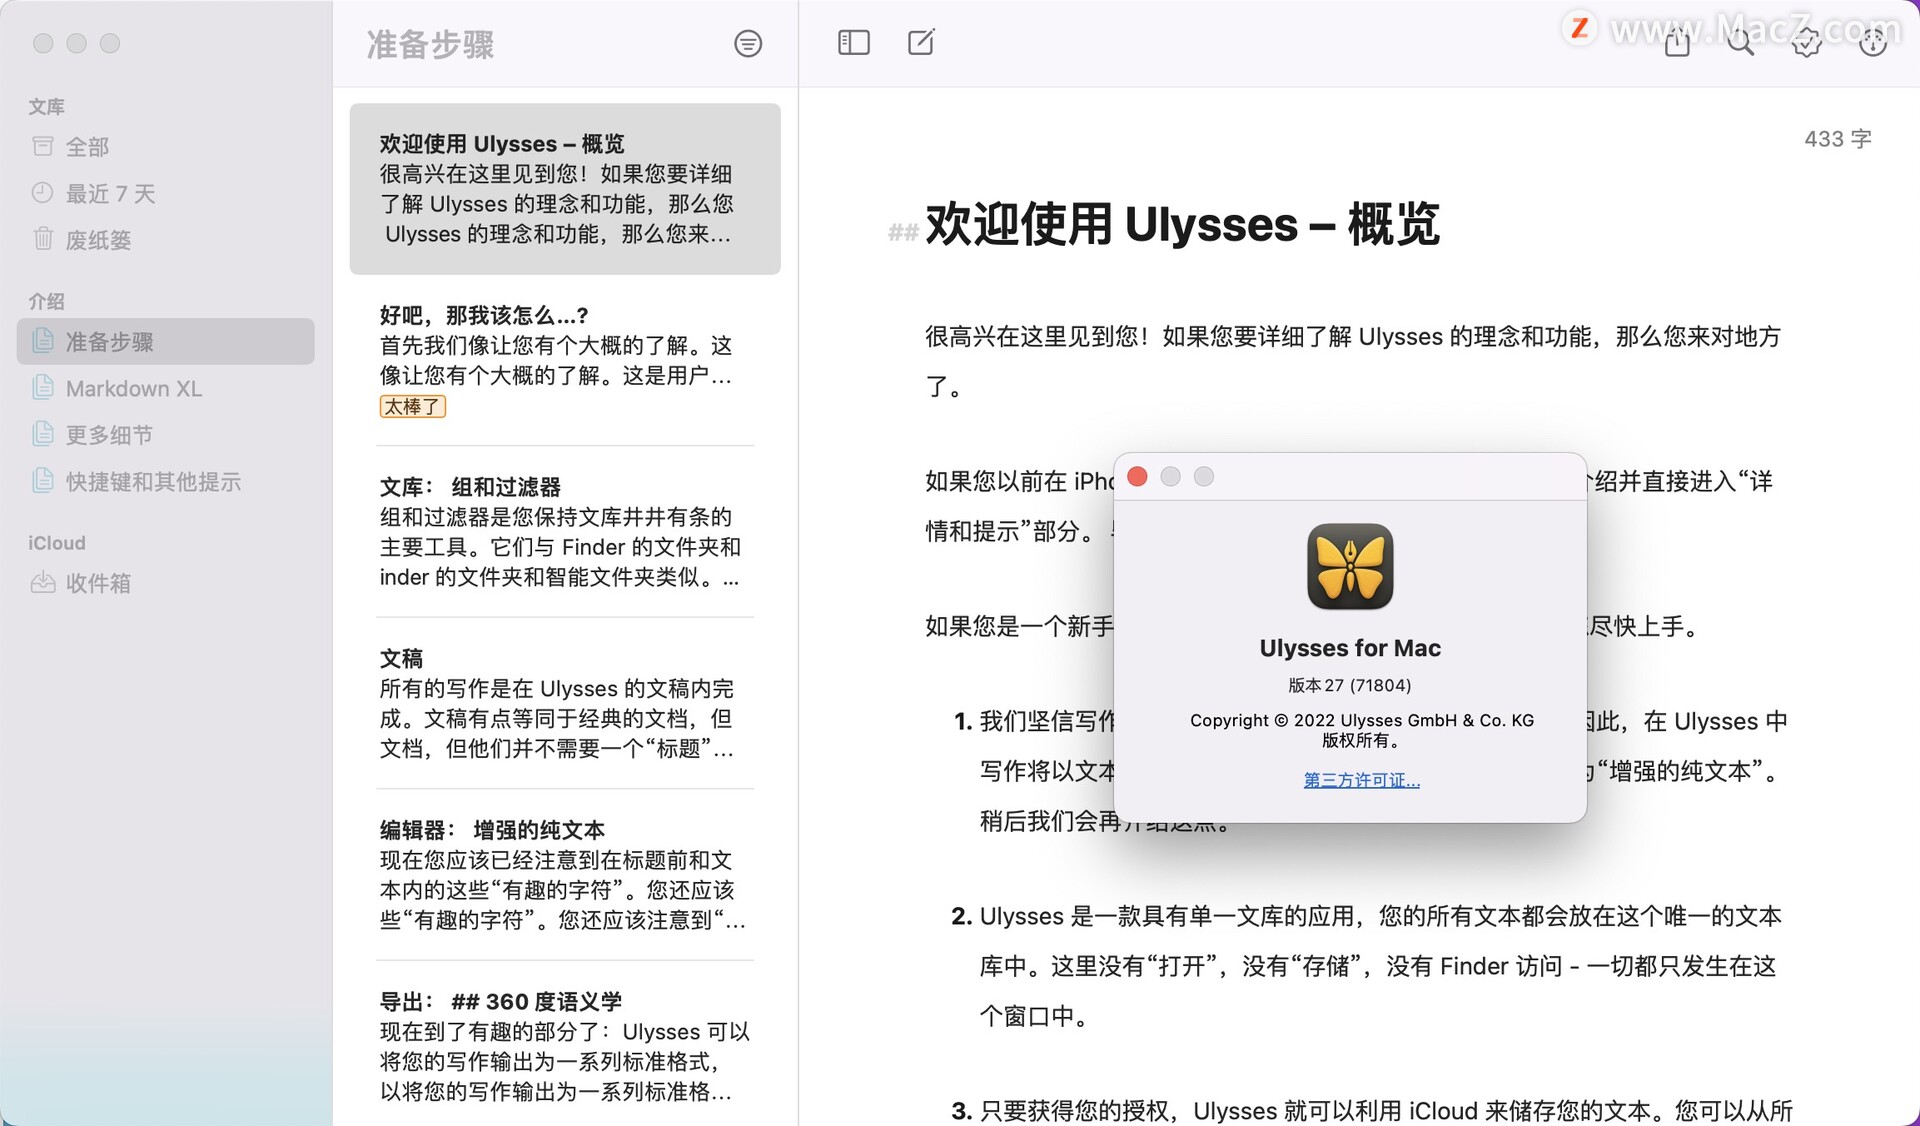Click the search magnifier icon
Viewport: 1920px width, 1126px height.
click(1741, 42)
